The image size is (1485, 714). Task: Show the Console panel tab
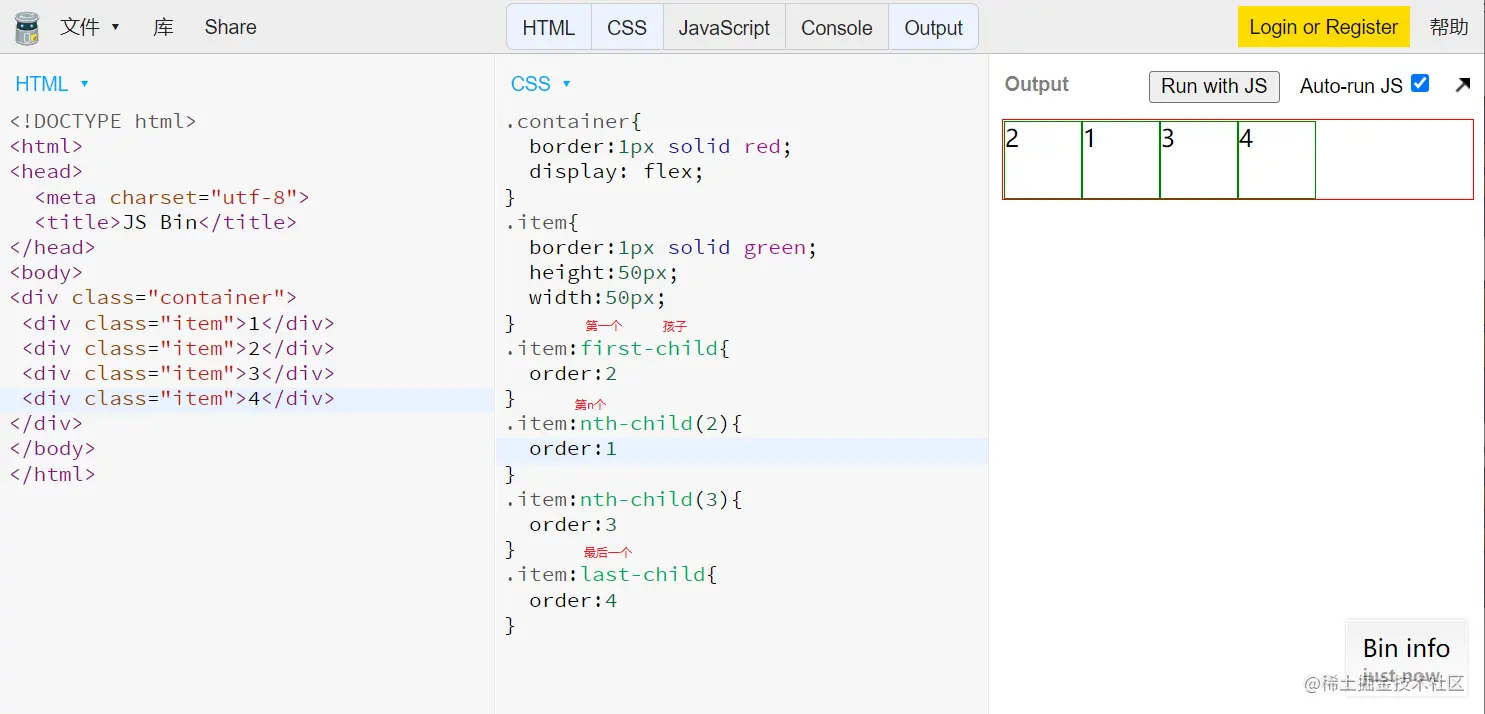coord(836,28)
